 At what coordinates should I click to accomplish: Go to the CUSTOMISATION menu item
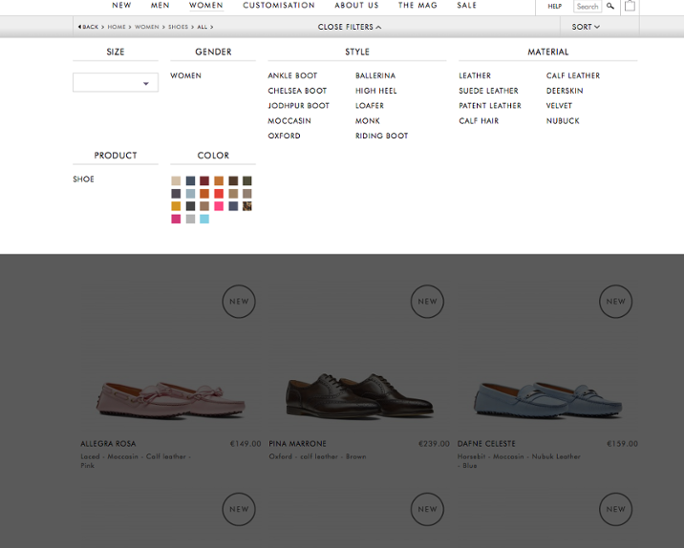click(279, 5)
